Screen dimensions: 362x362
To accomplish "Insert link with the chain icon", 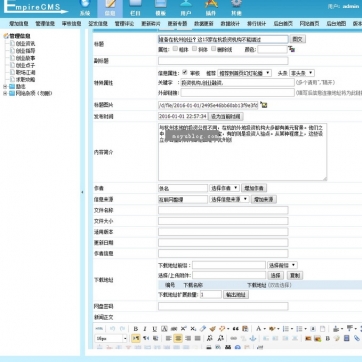I will [x=233, y=338].
